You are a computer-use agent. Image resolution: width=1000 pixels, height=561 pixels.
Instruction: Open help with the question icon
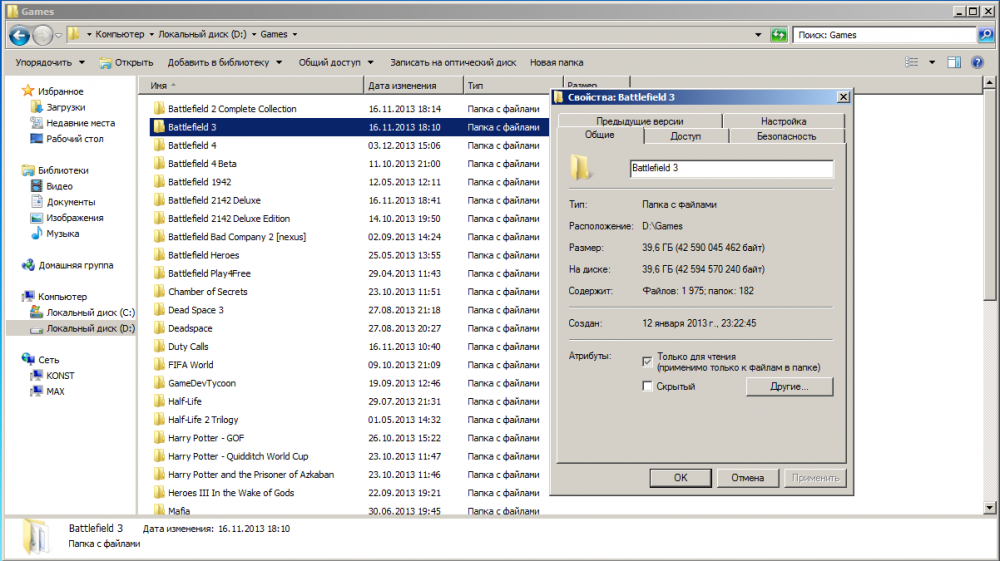pyautogui.click(x=977, y=62)
